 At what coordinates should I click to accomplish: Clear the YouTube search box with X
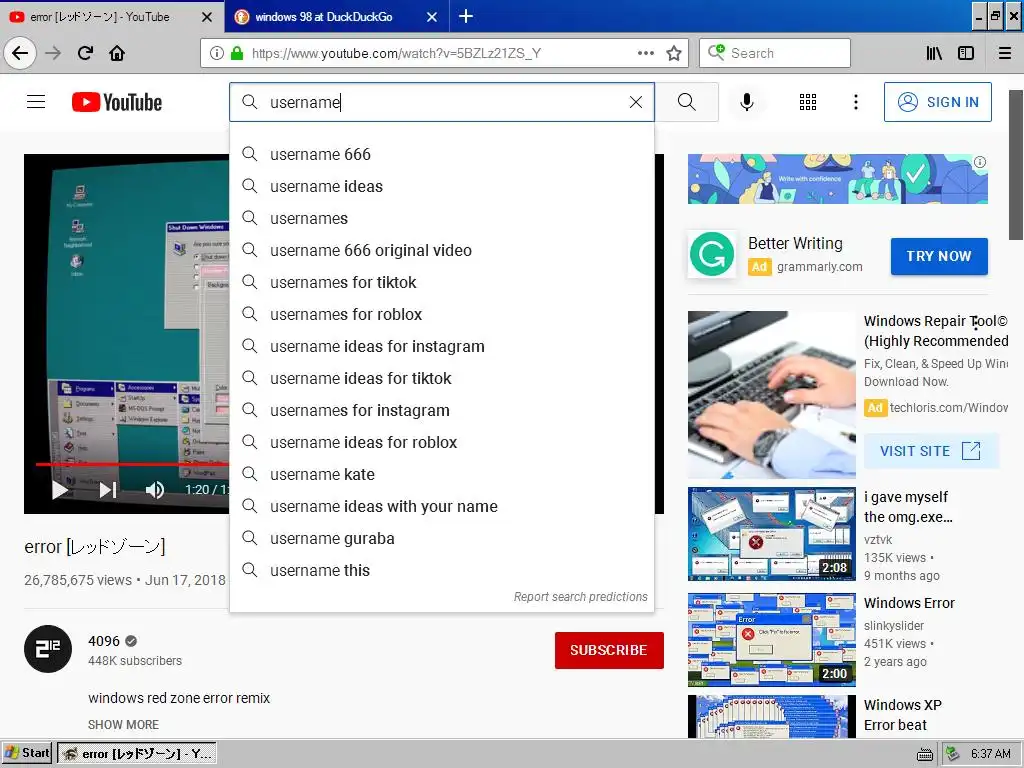click(635, 102)
